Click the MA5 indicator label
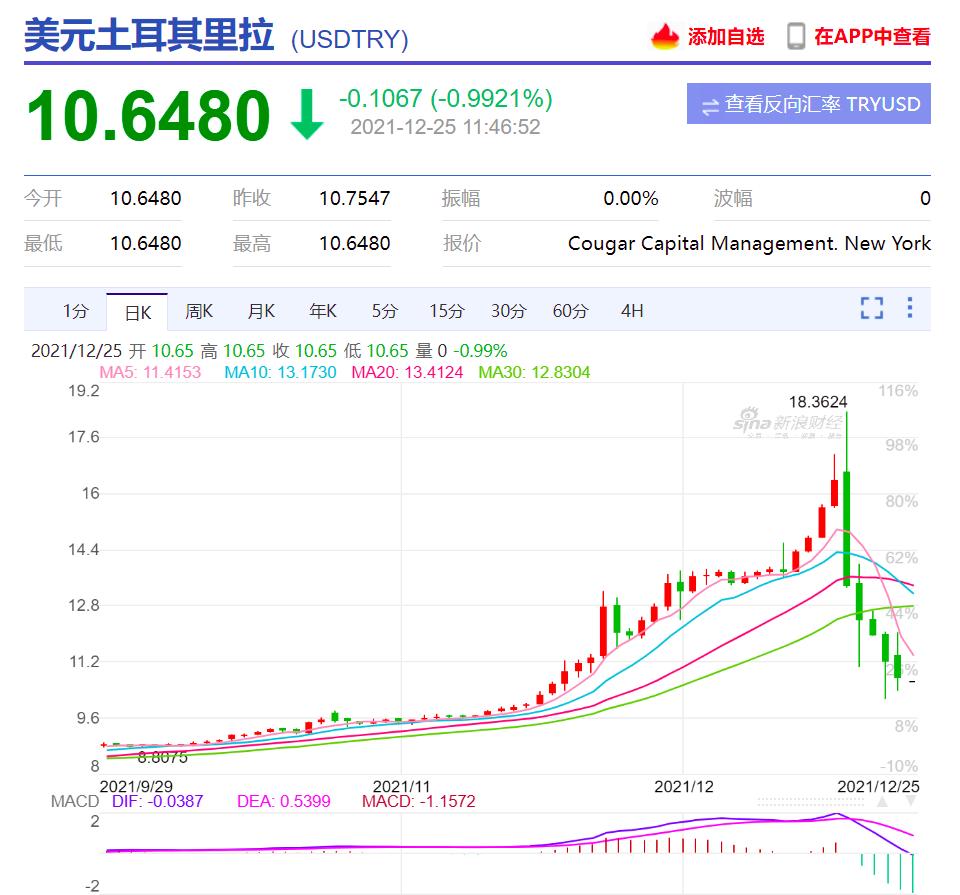This screenshot has height=895, width=960. 150,372
